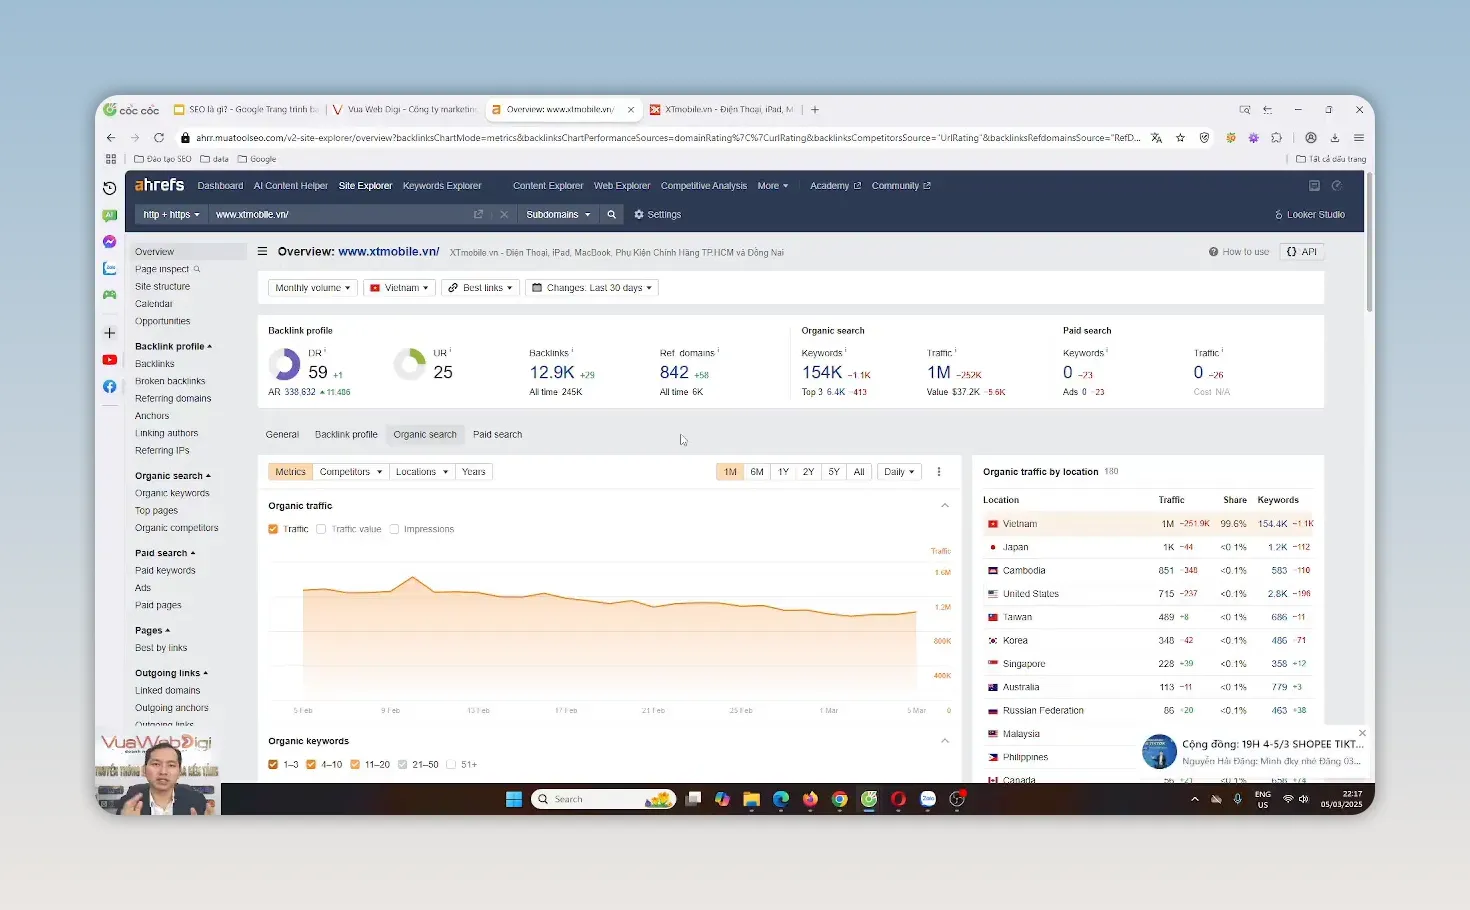Open the Vietnam country dropdown
The height and width of the screenshot is (910, 1470).
coord(399,288)
